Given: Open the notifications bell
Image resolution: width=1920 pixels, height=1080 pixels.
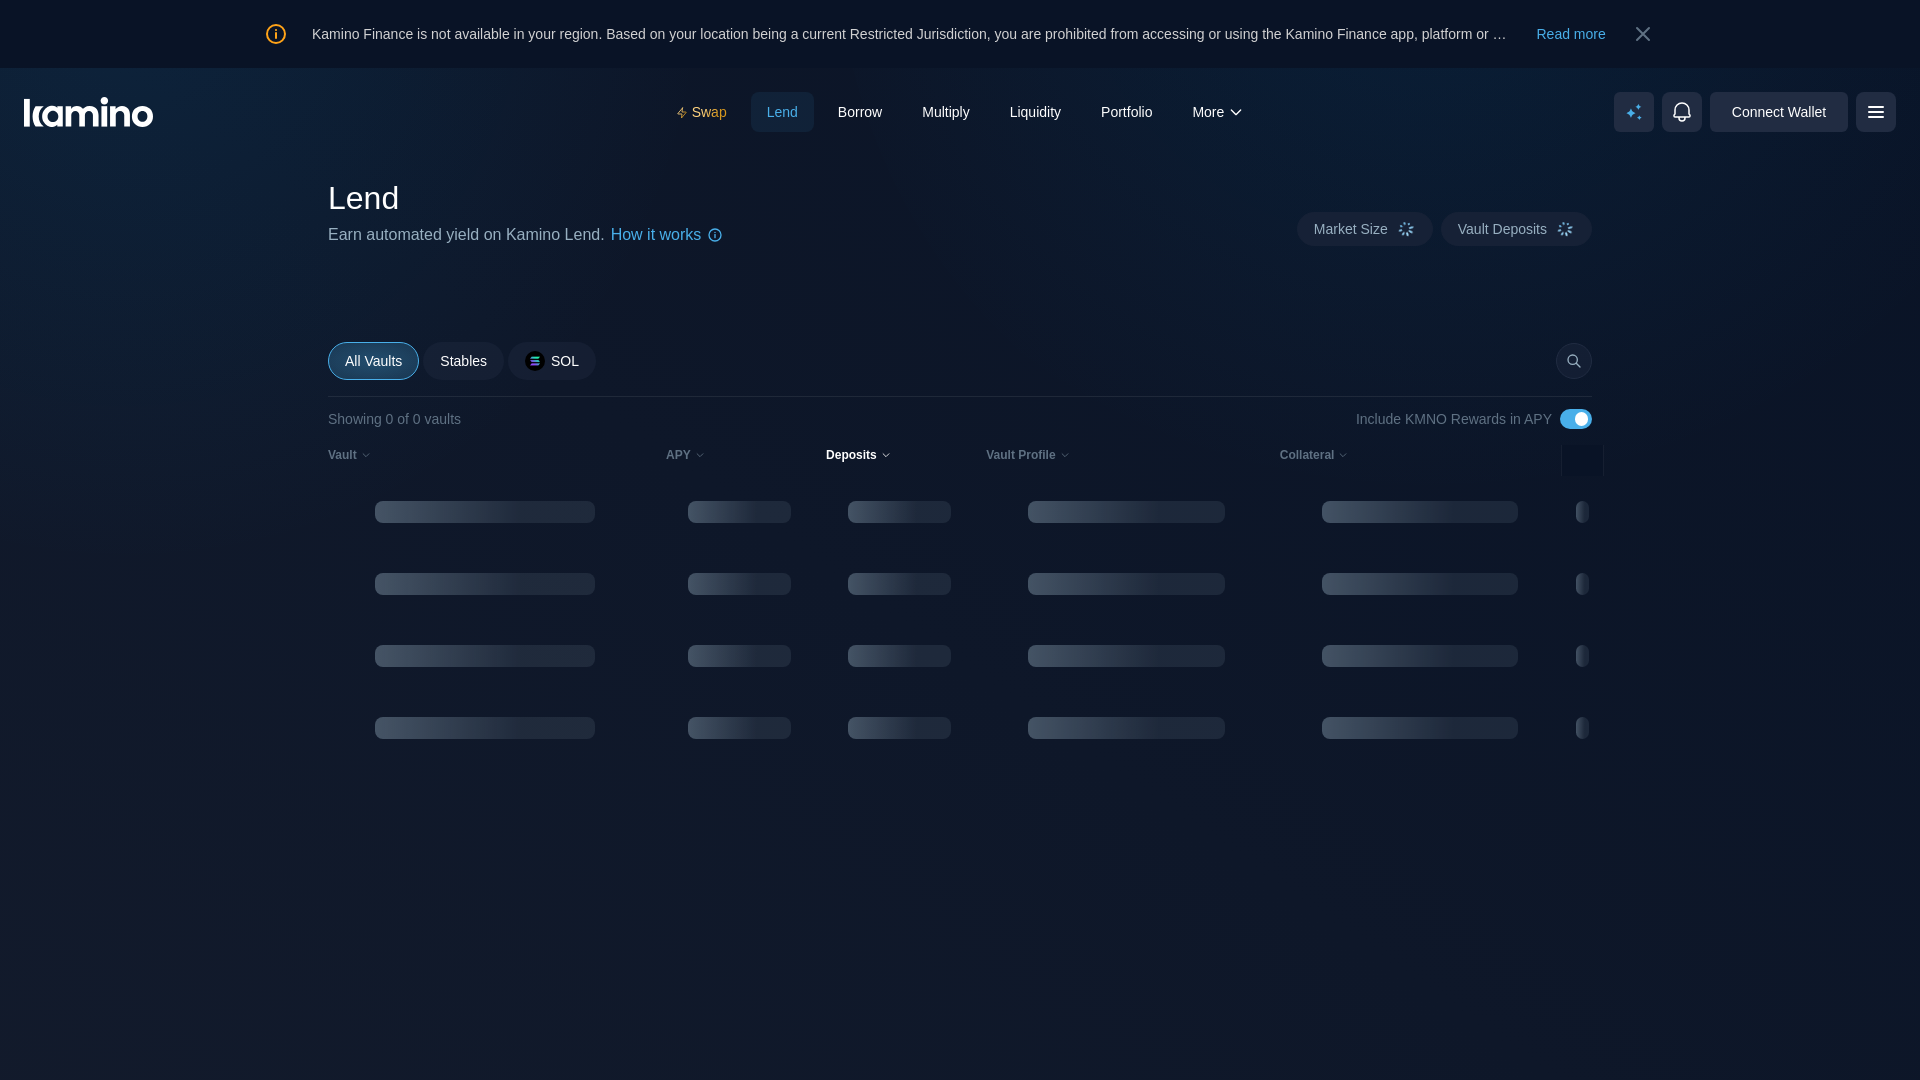Looking at the screenshot, I should pyautogui.click(x=1681, y=112).
